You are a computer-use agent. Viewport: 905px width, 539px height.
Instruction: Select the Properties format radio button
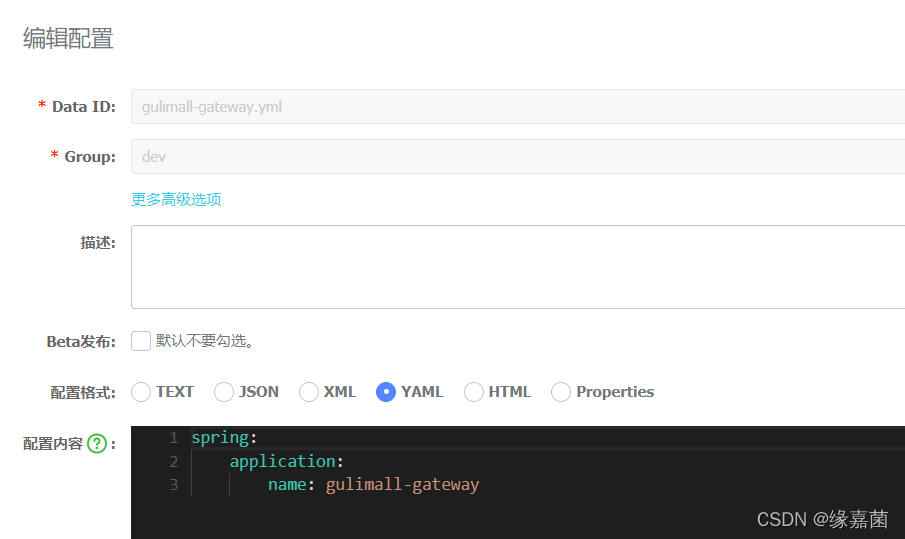561,392
